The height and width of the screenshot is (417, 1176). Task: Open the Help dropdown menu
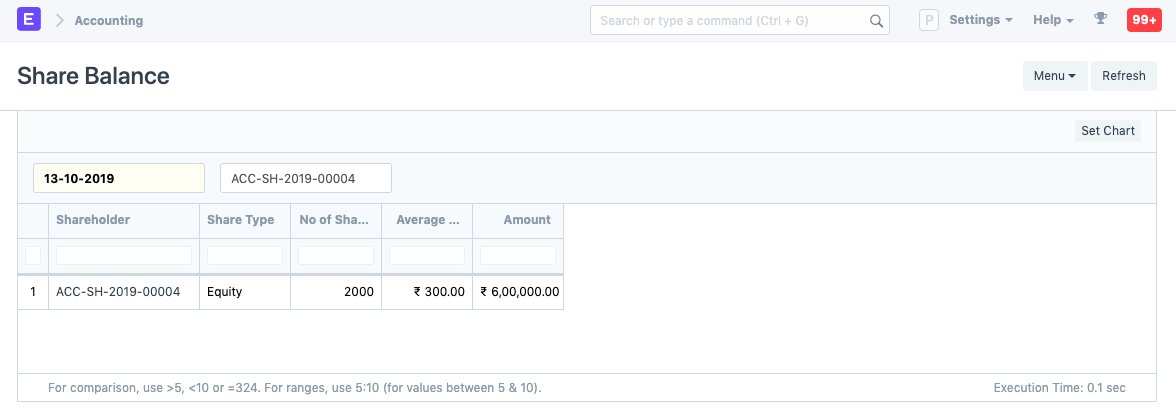coord(1053,20)
